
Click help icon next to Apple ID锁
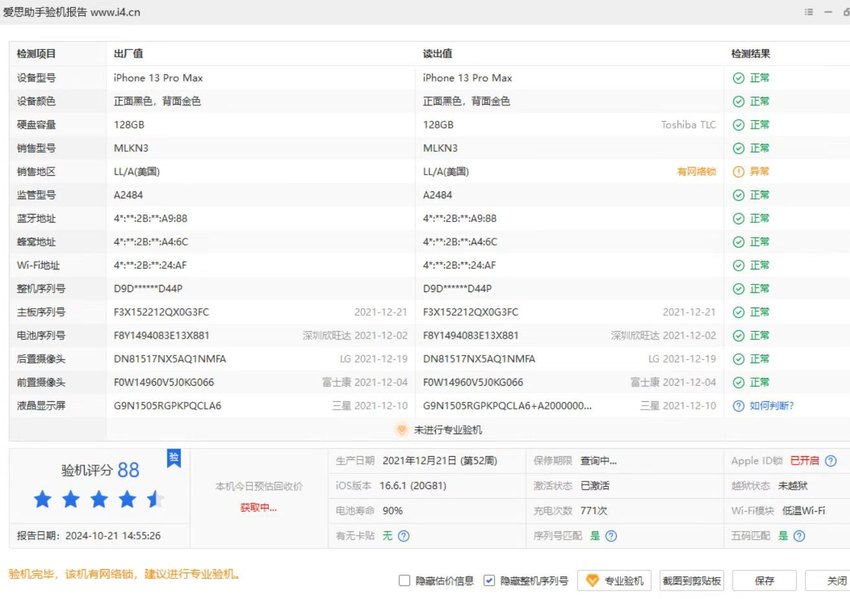[x=830, y=461]
